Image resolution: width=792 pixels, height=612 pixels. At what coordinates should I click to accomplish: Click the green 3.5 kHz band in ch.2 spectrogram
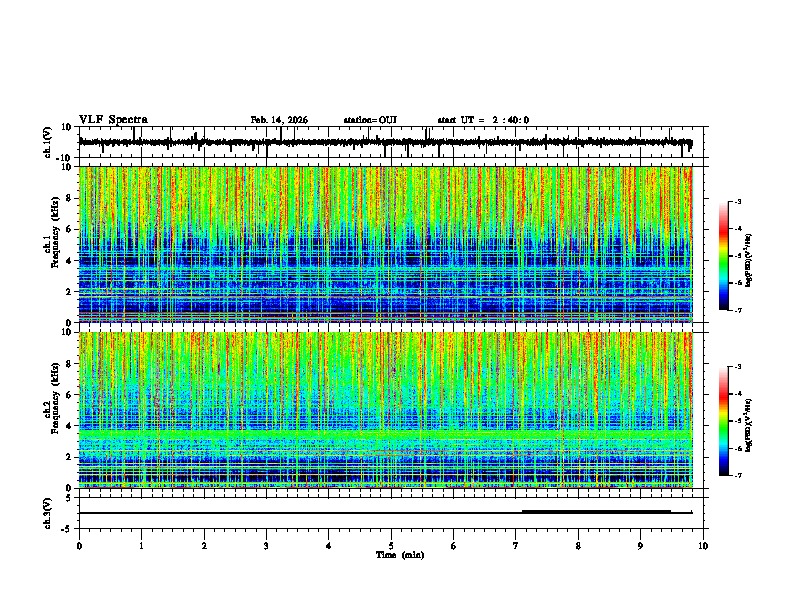(385, 434)
